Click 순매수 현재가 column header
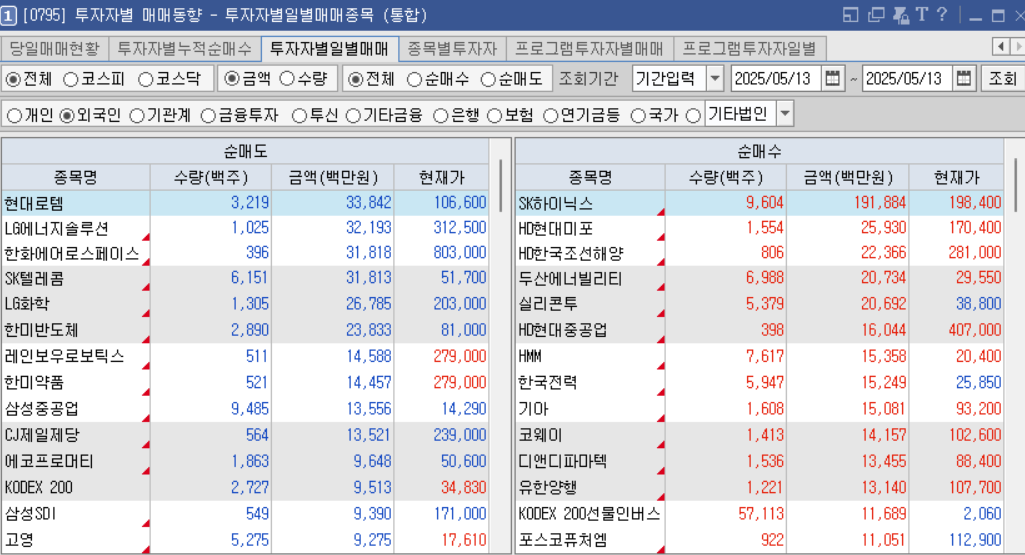This screenshot has width=1025, height=555. 956,177
